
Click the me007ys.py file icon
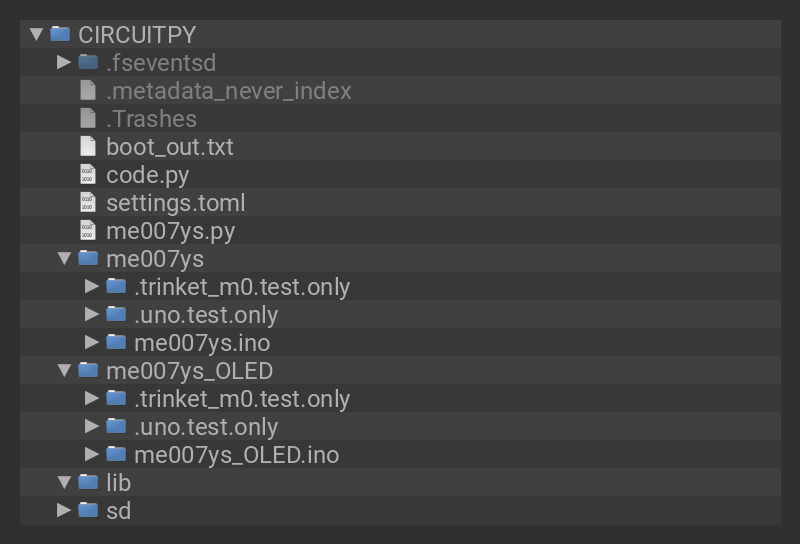[x=88, y=231]
